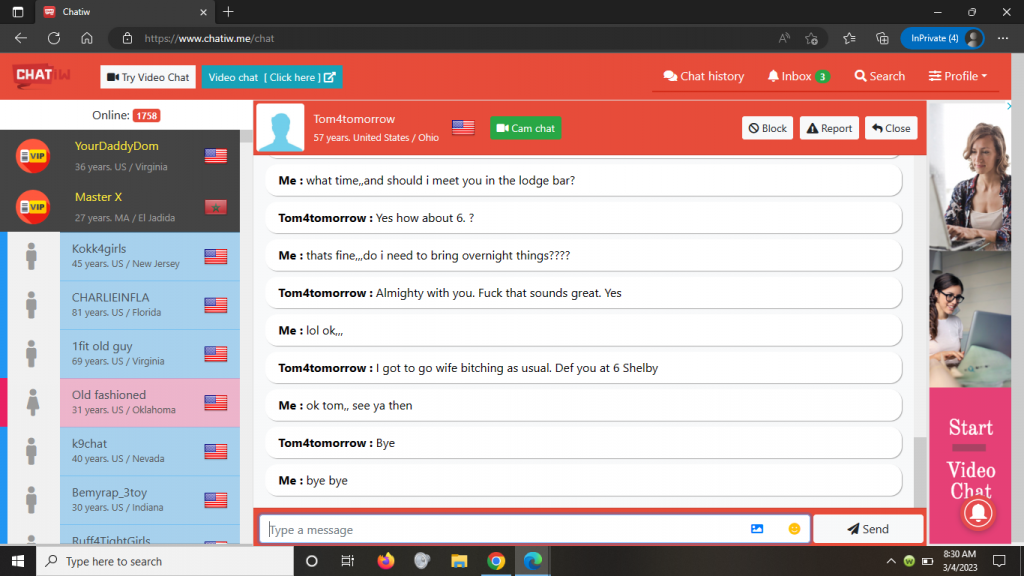Click the red notification bell icon

pyautogui.click(x=978, y=513)
